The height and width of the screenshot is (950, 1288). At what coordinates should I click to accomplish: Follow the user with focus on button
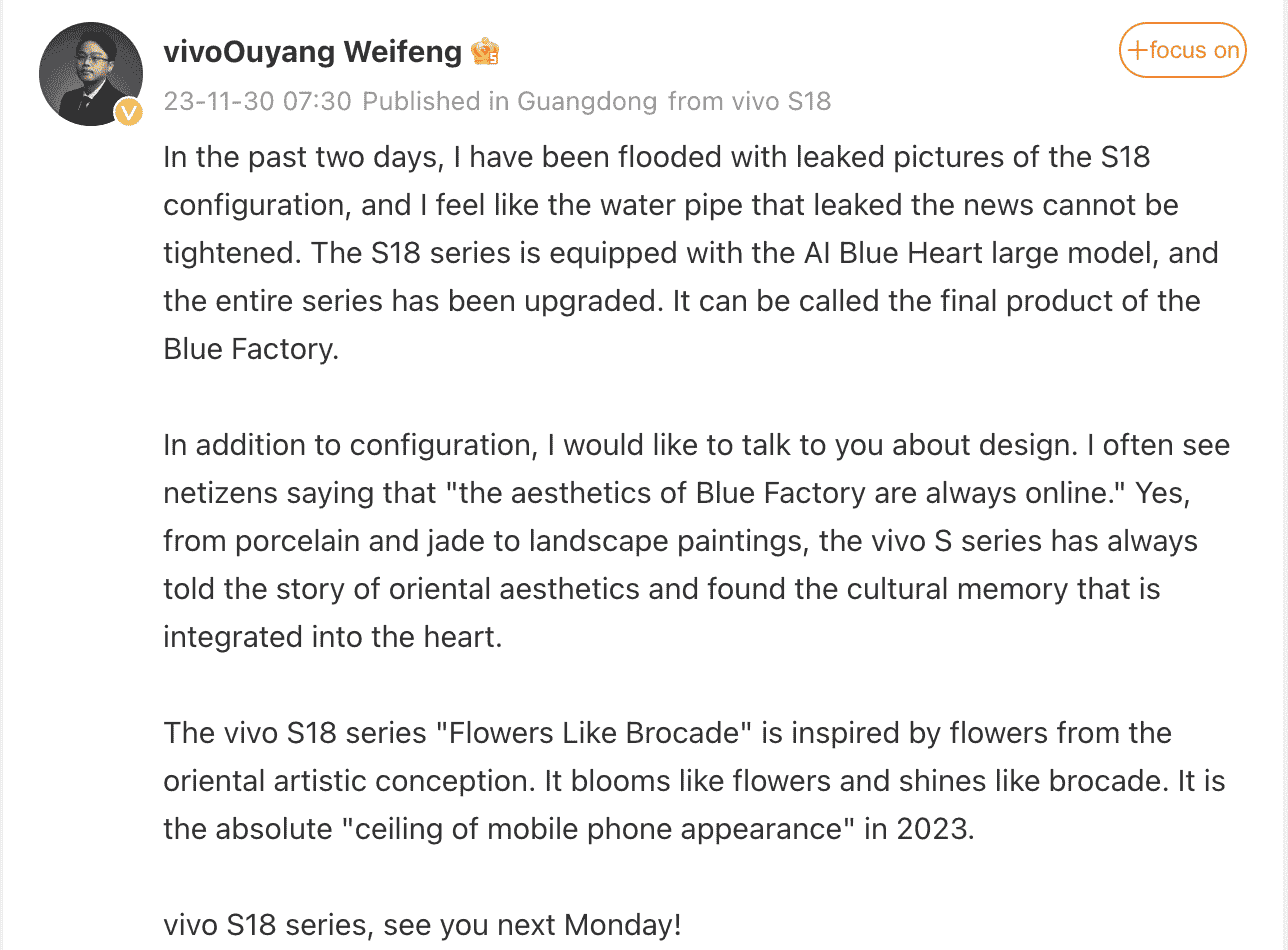[1183, 50]
